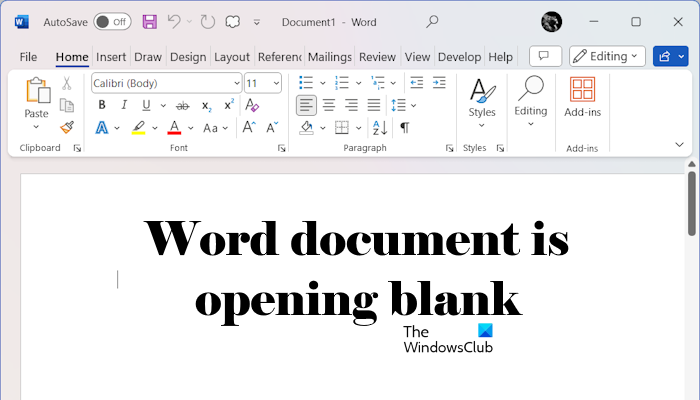Apply the red font color swatch
Viewport: 700px width, 400px height.
174,127
